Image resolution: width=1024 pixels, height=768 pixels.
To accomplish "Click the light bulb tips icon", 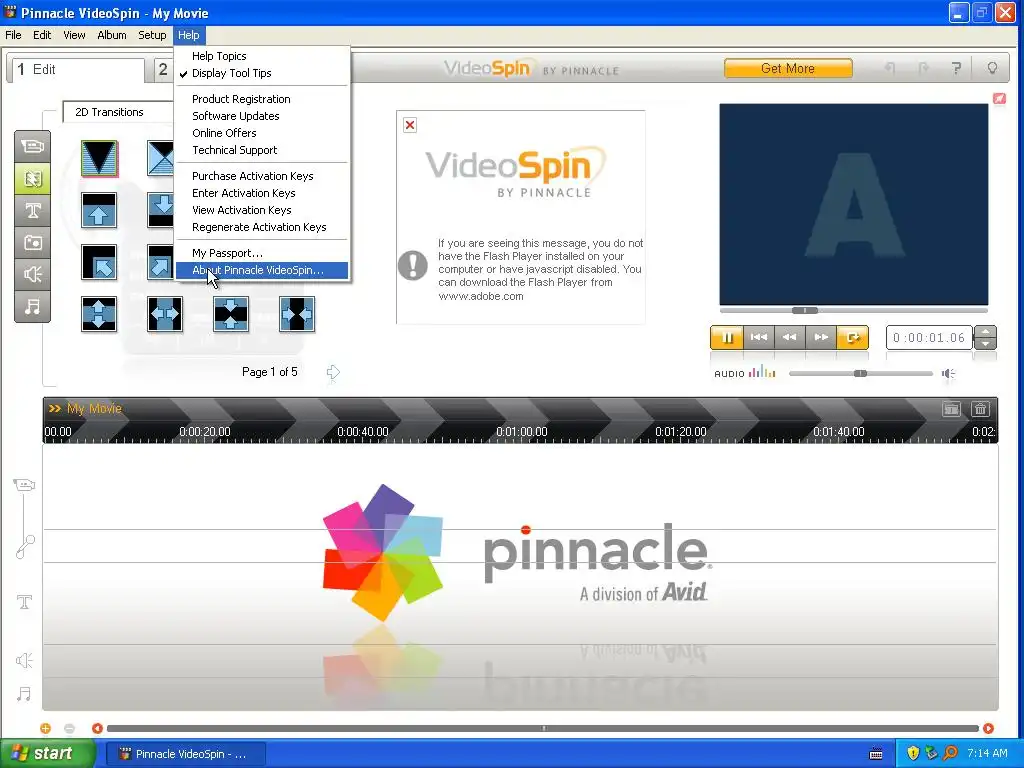I will [x=992, y=68].
